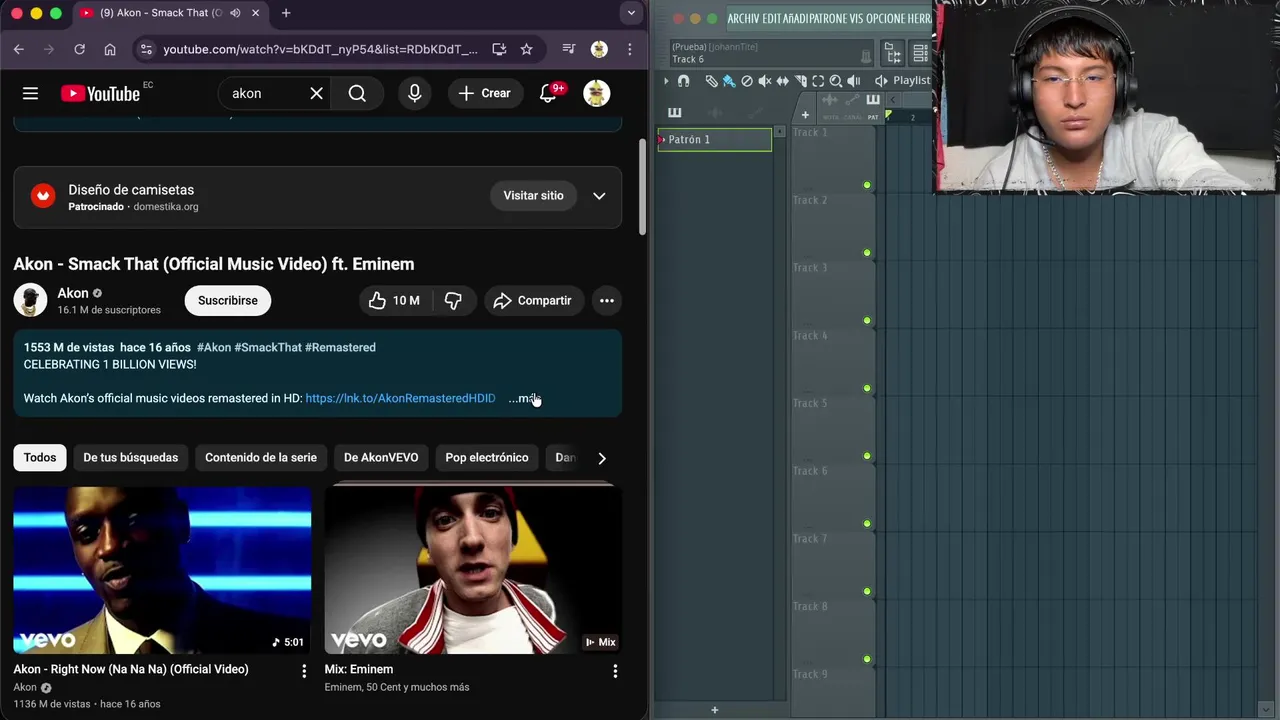
Task: Select the Playback speaker tool in playlist toolbar
Action: [854, 81]
